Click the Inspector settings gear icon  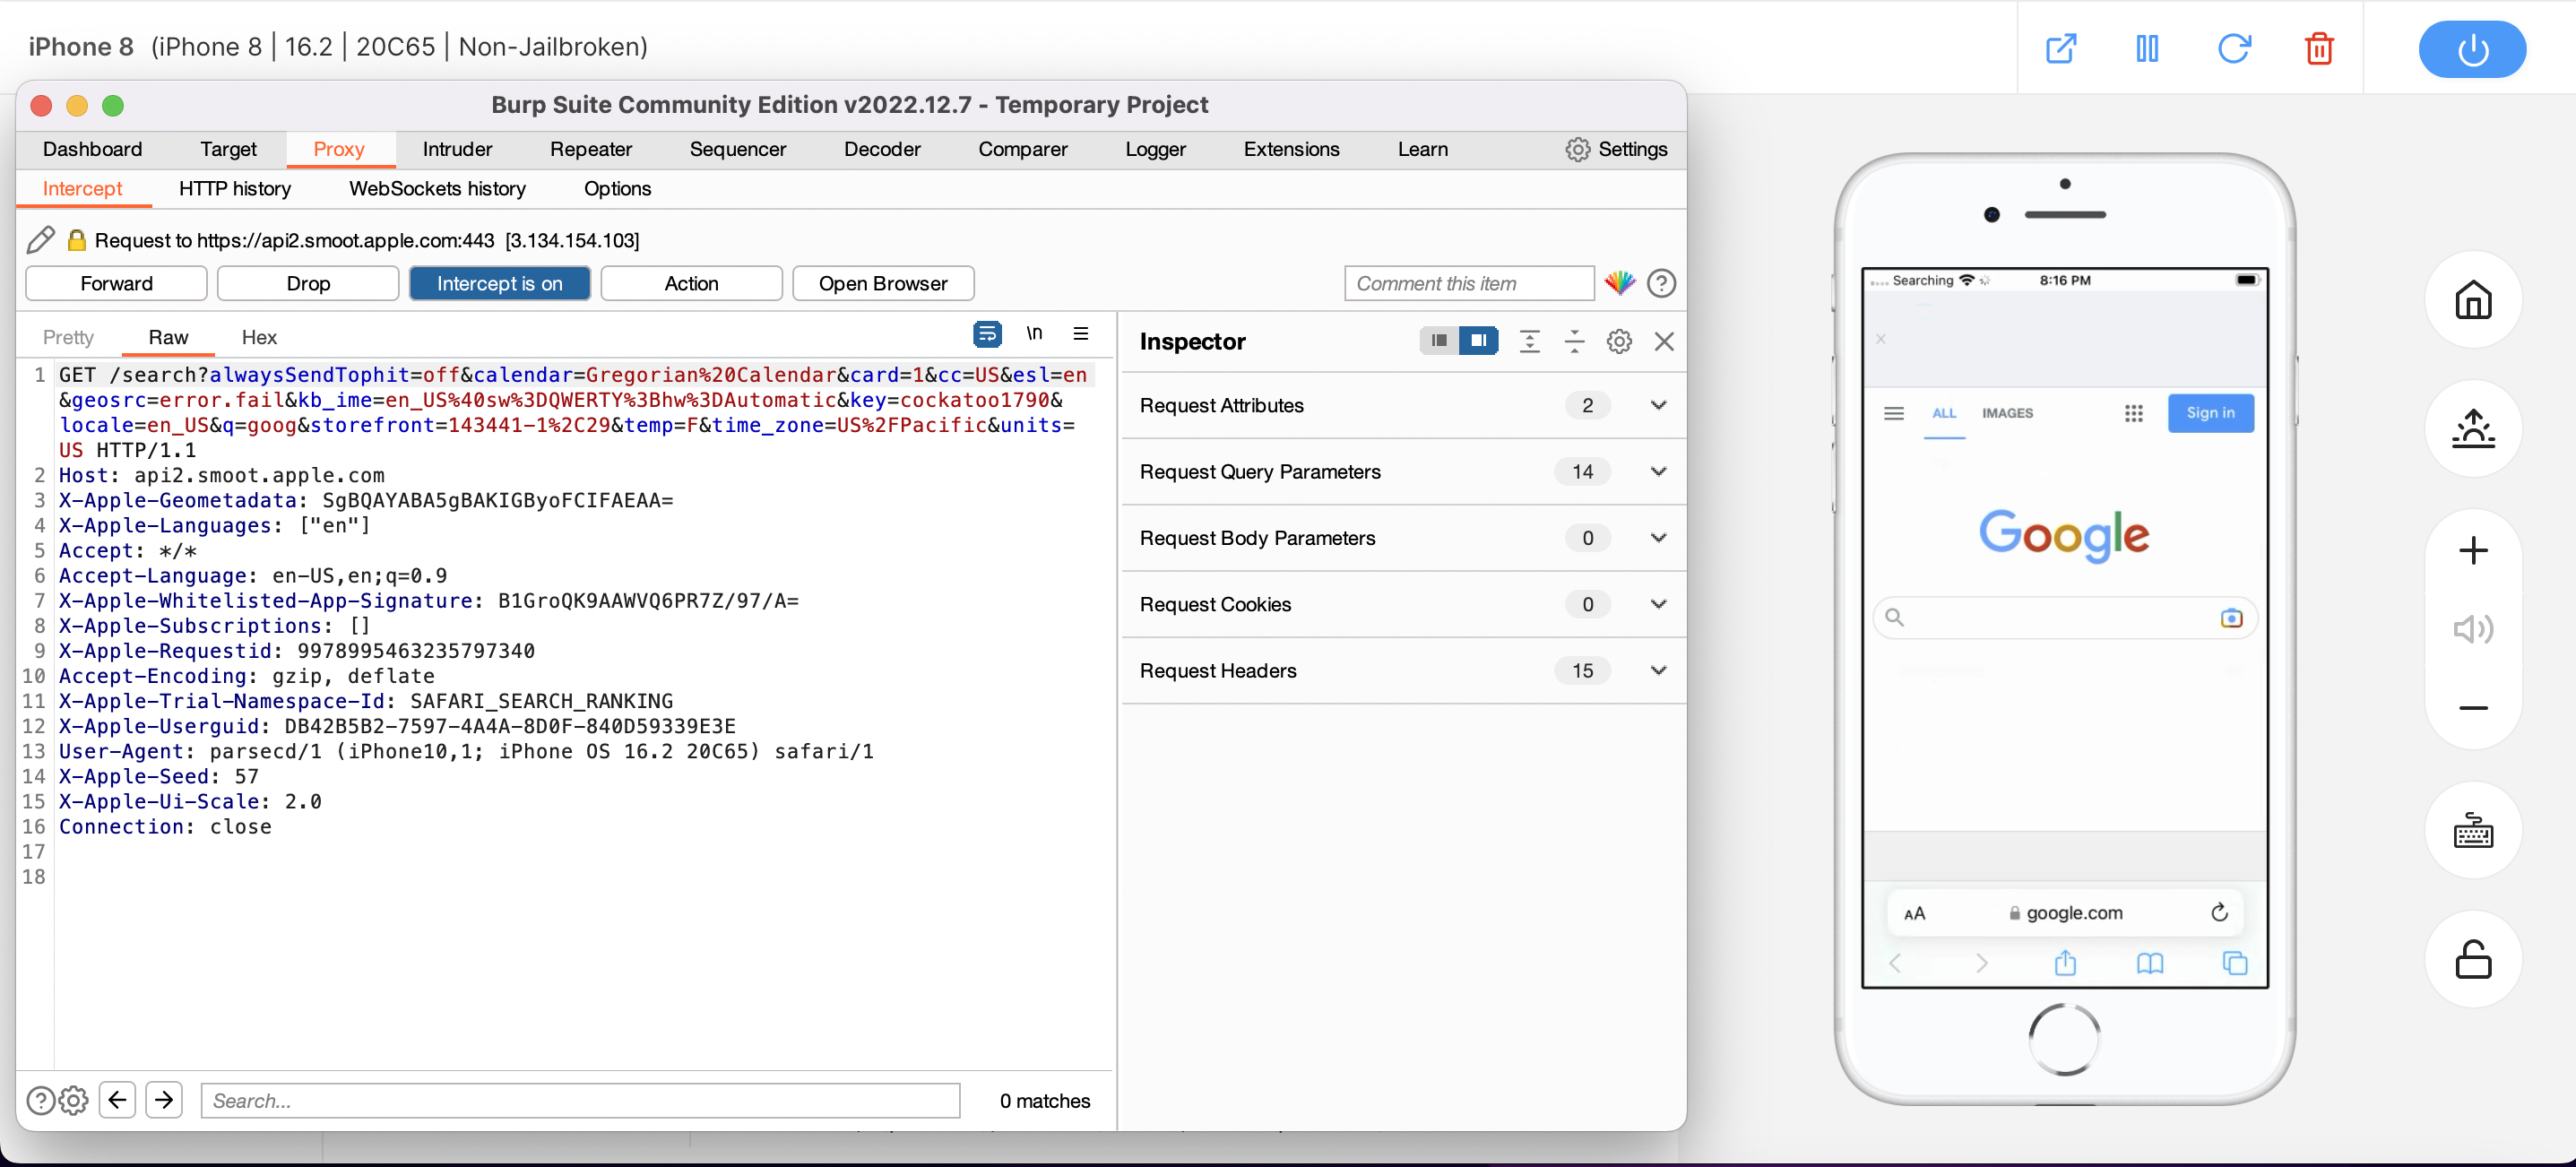pyautogui.click(x=1620, y=341)
